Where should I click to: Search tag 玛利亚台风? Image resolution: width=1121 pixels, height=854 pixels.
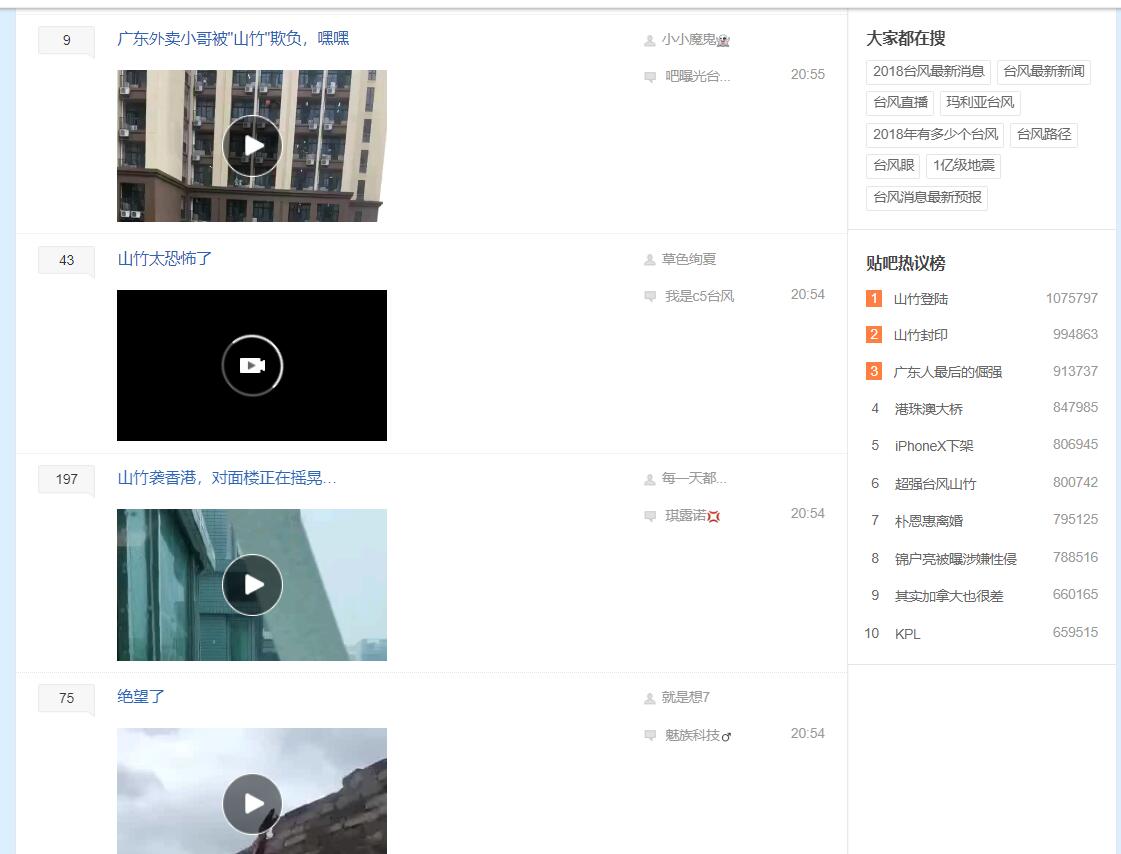coord(980,103)
